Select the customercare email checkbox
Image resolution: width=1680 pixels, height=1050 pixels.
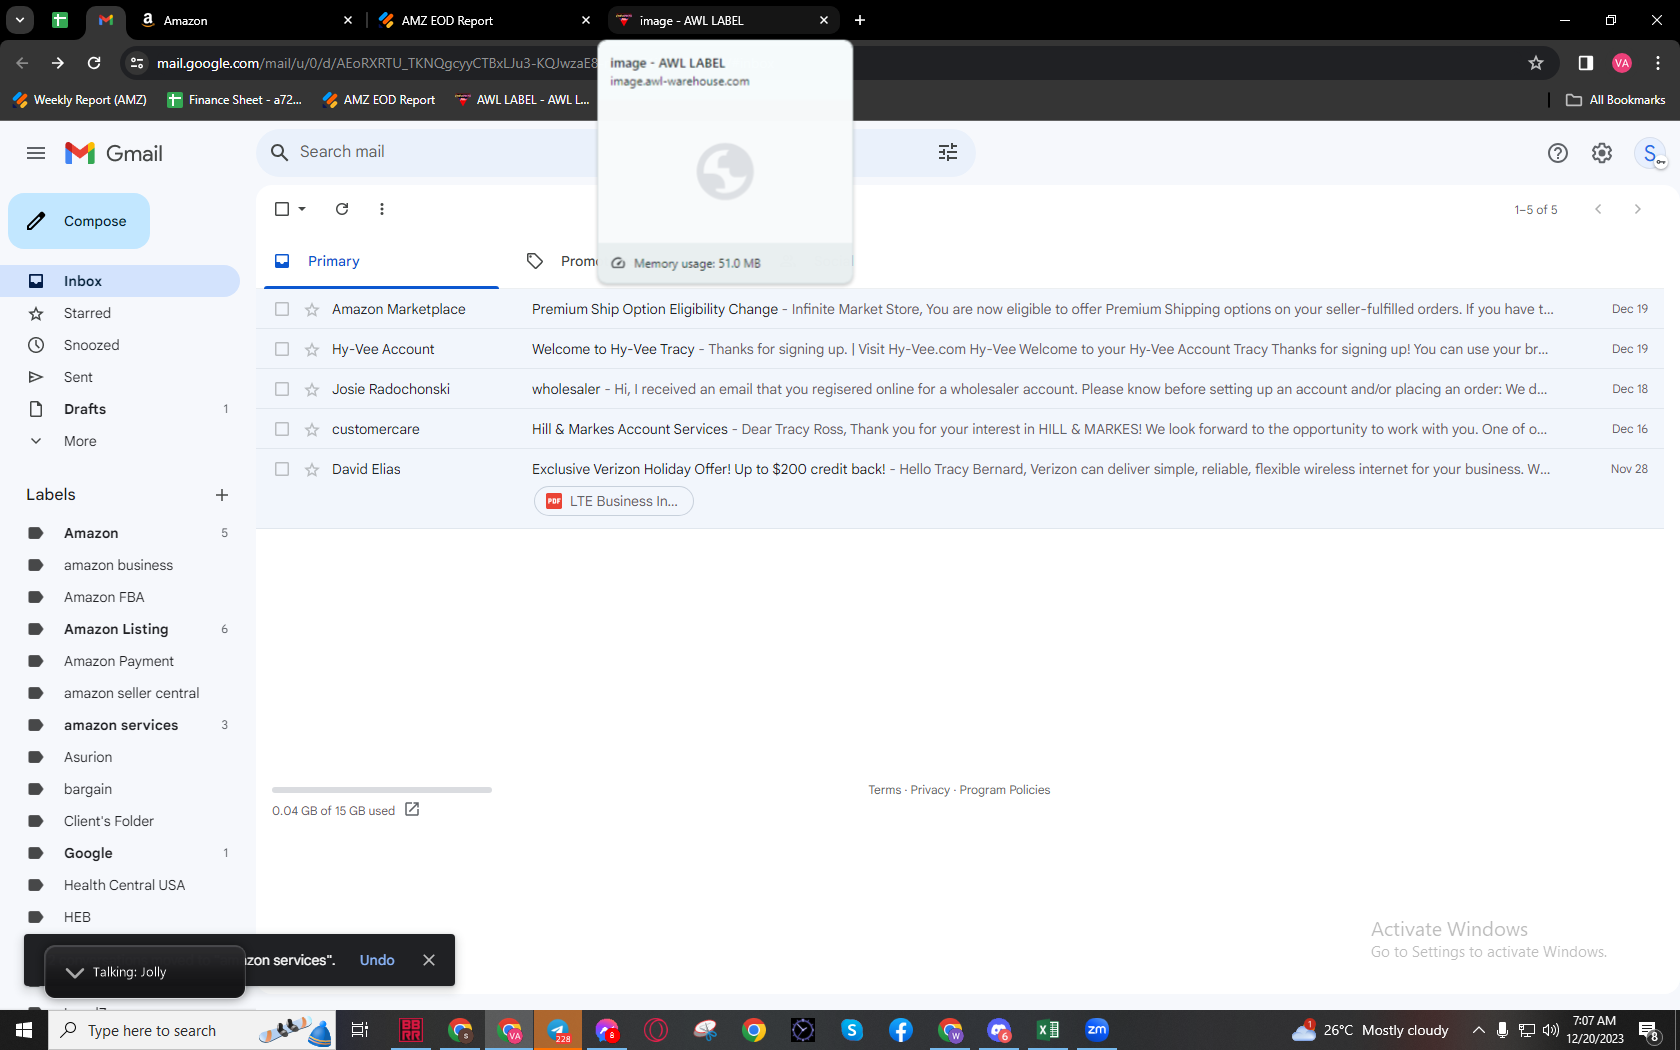pos(282,429)
